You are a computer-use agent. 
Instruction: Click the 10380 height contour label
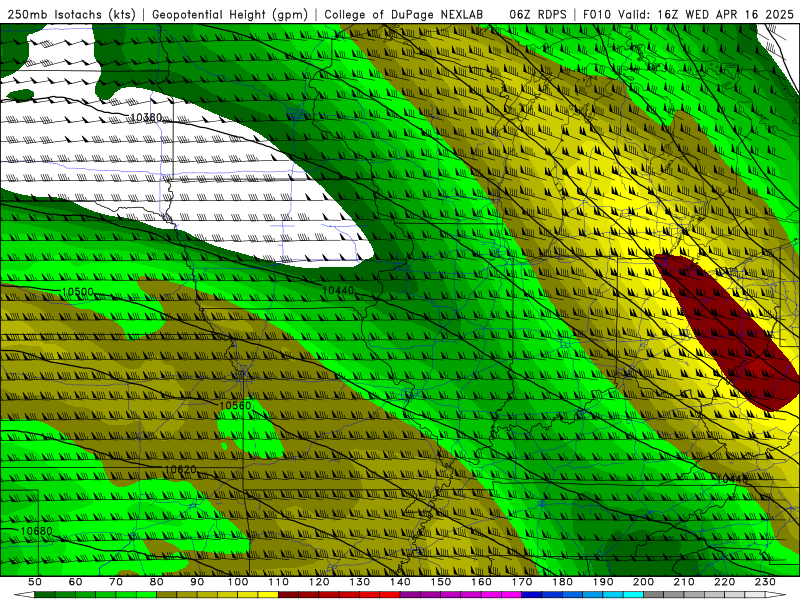(x=146, y=117)
